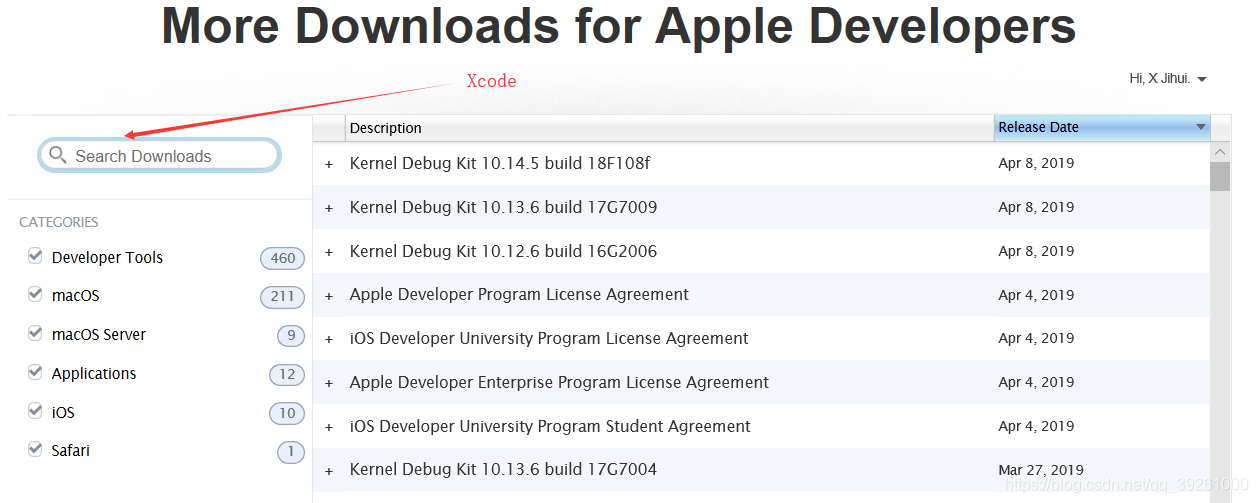The height and width of the screenshot is (503, 1258).
Task: Toggle the Applications category checkbox
Action: tap(36, 372)
